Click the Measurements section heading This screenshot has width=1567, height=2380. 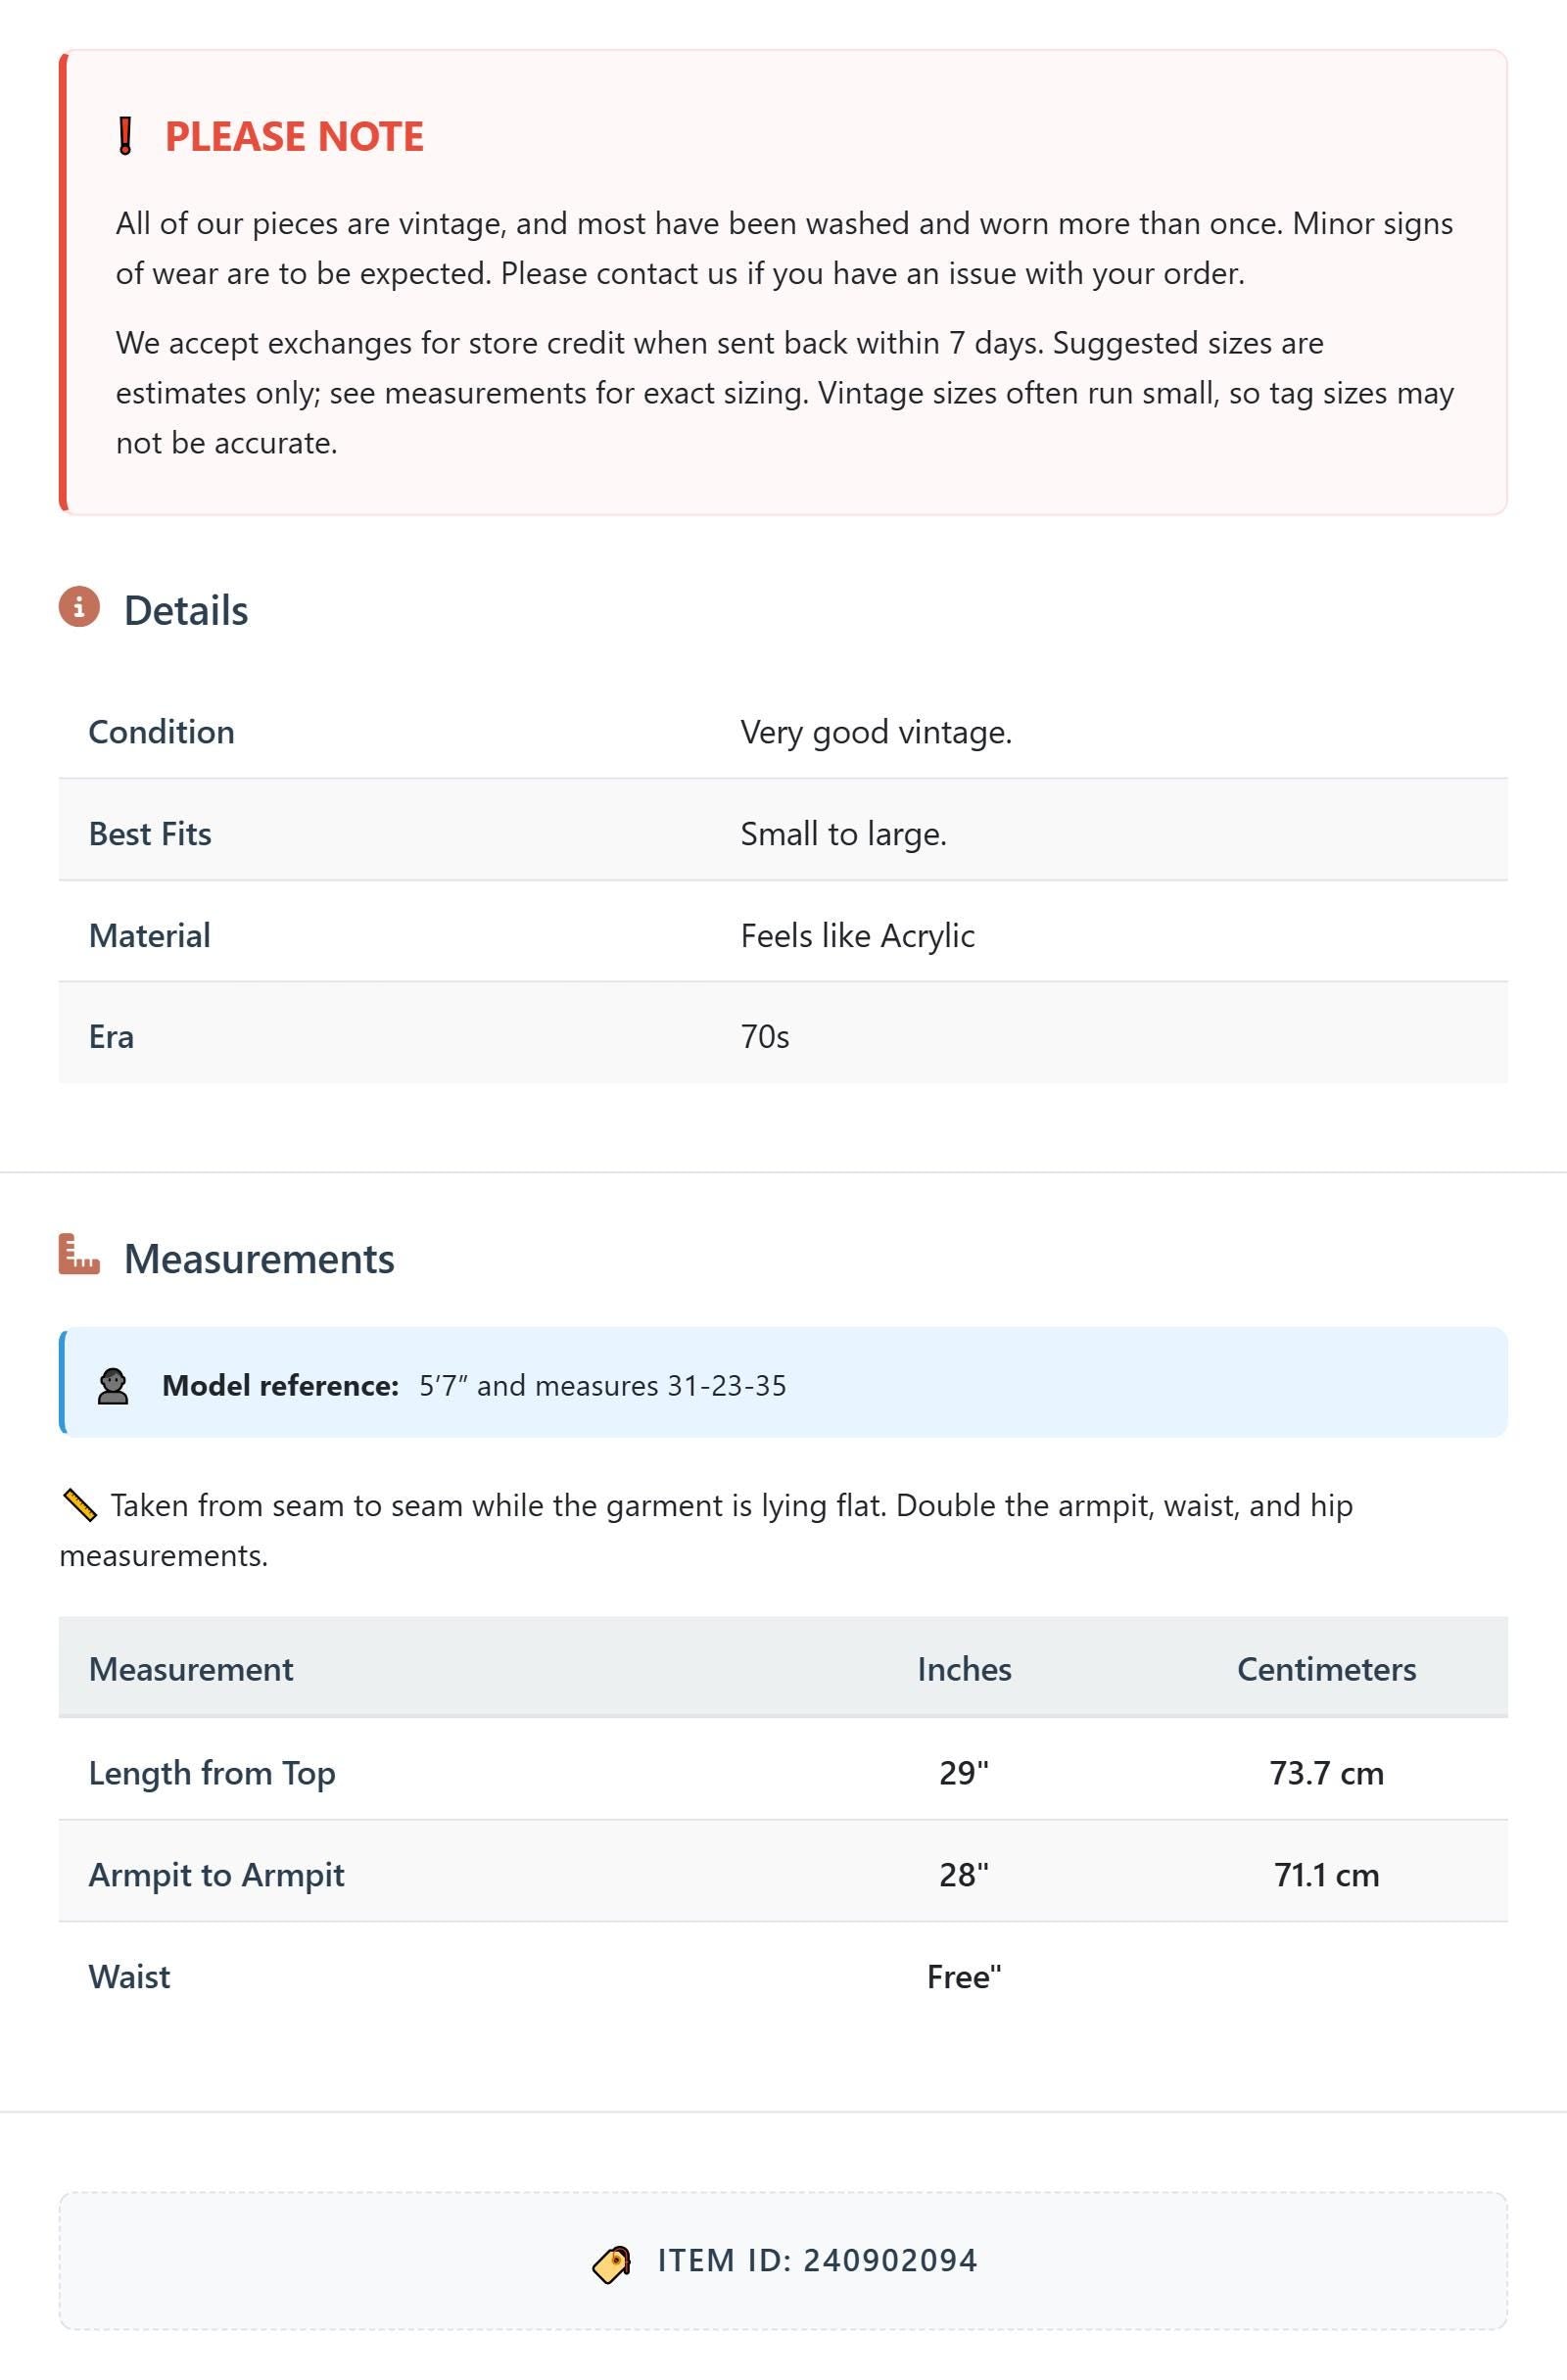click(x=259, y=1258)
